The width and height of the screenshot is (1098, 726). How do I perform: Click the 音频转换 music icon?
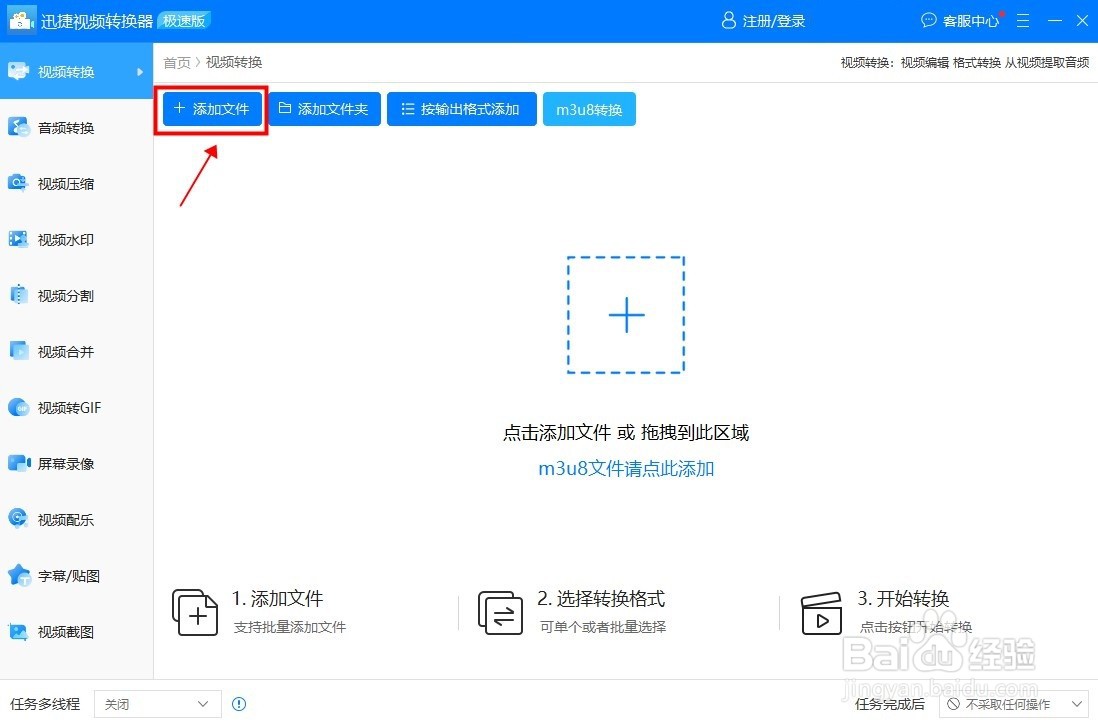coord(18,127)
